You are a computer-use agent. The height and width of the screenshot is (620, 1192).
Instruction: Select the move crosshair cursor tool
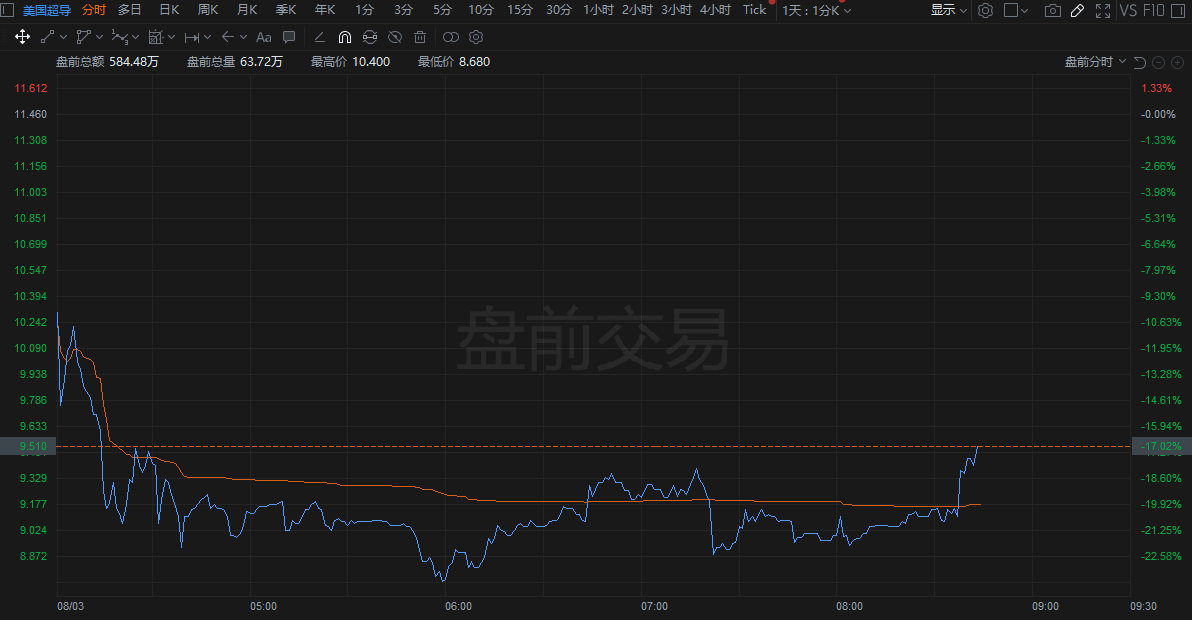point(22,37)
